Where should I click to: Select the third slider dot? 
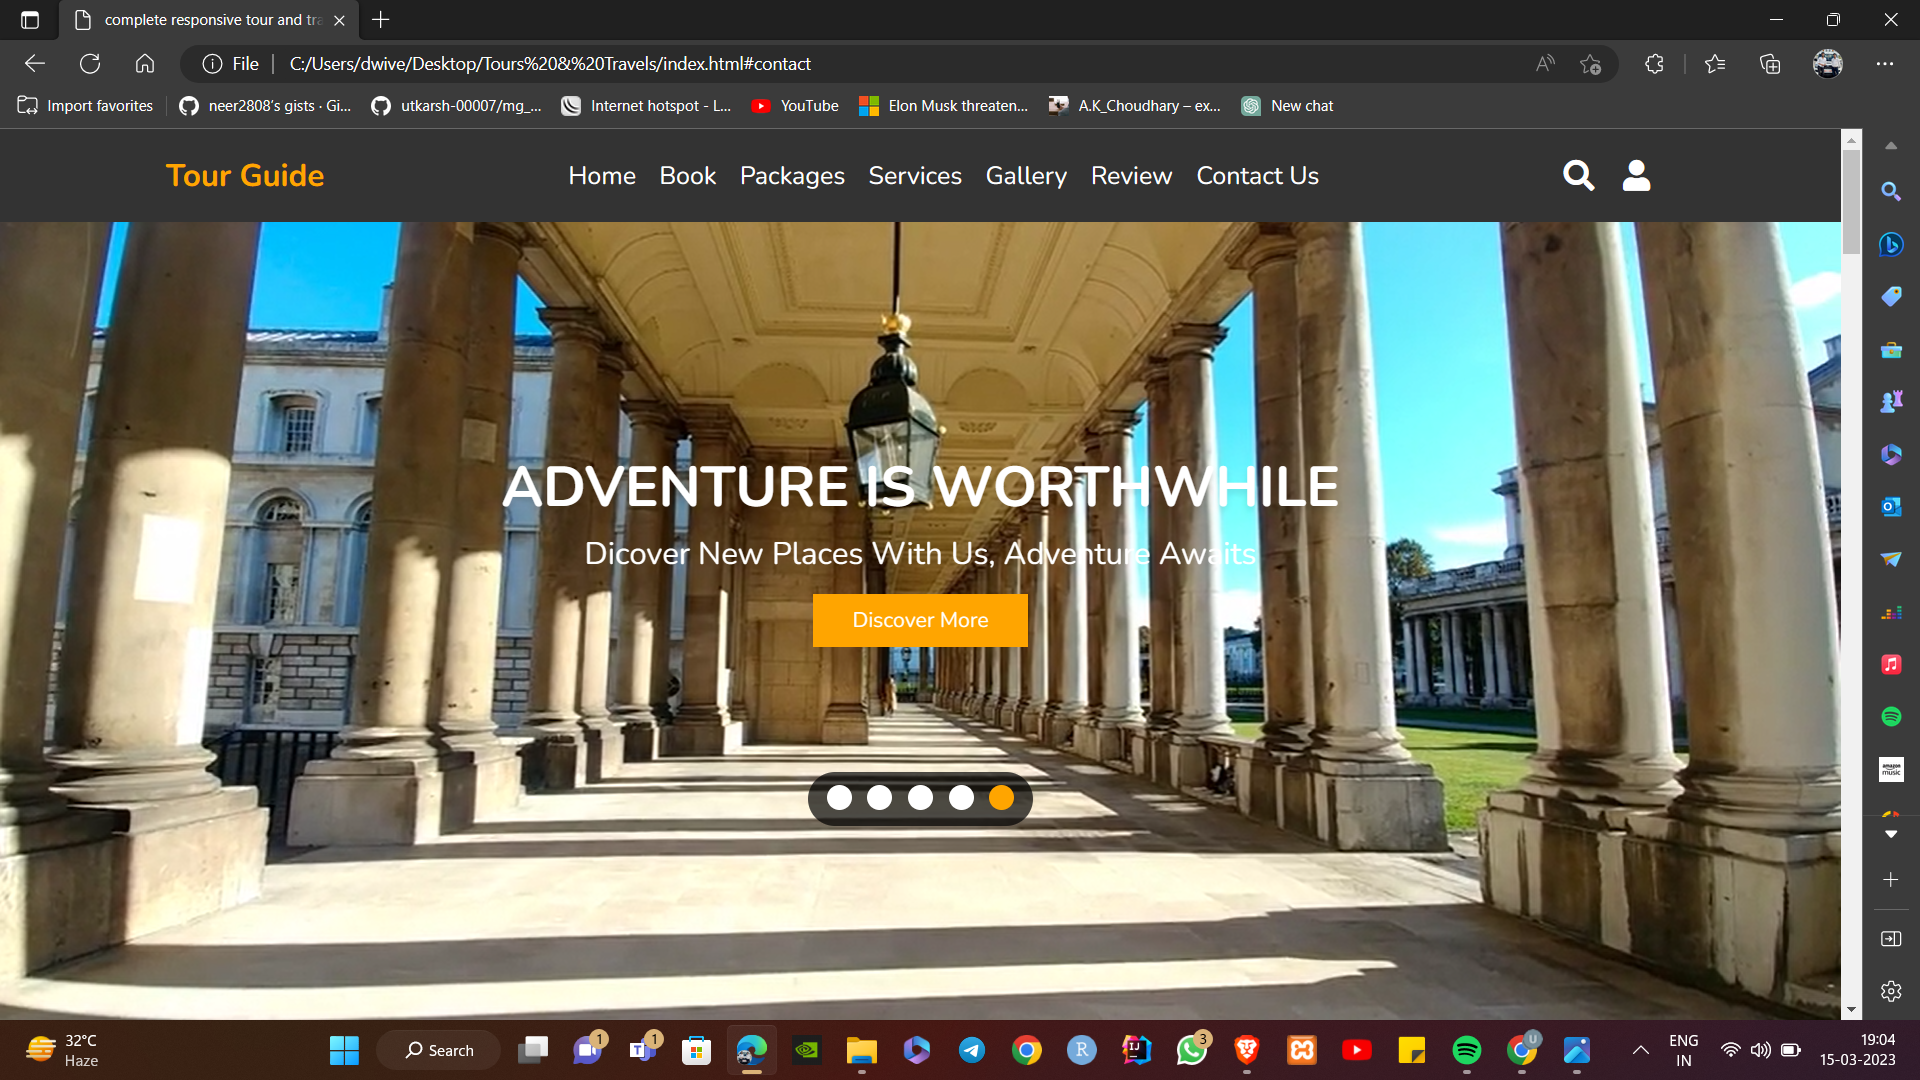coord(920,798)
